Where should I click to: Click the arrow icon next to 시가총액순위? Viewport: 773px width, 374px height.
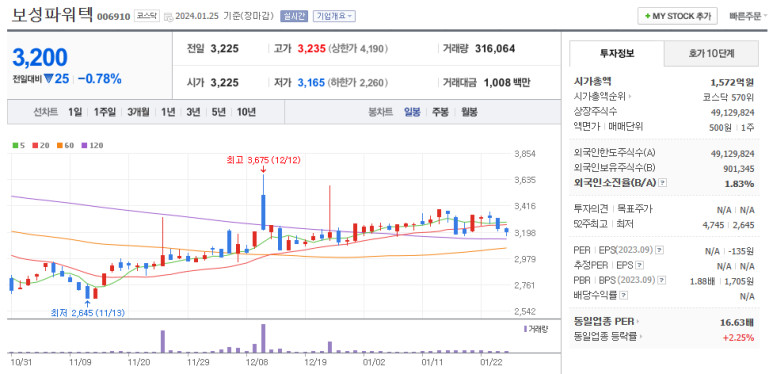coord(629,97)
